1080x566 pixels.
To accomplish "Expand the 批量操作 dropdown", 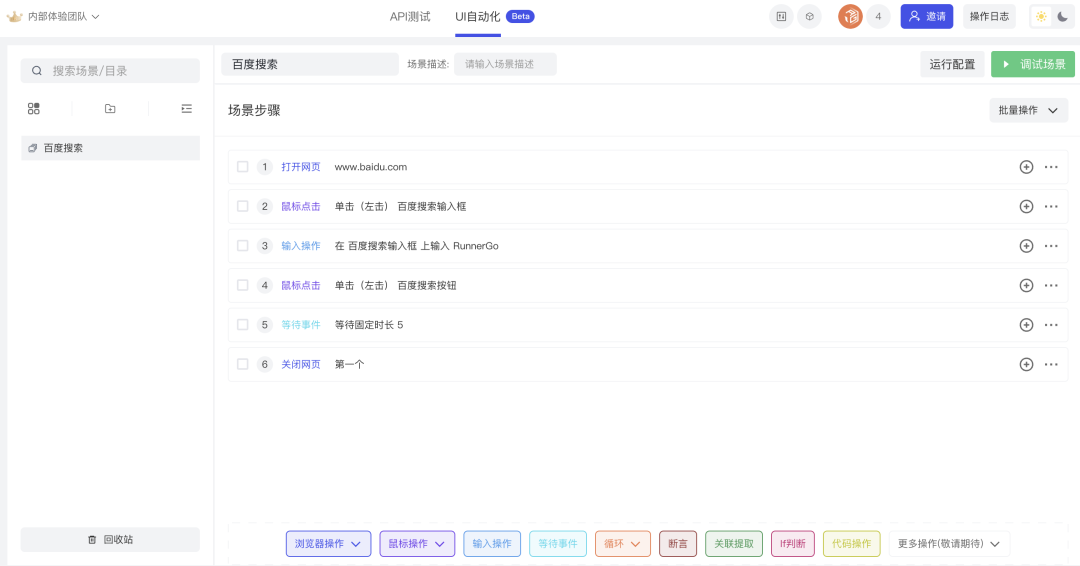I will [1028, 110].
